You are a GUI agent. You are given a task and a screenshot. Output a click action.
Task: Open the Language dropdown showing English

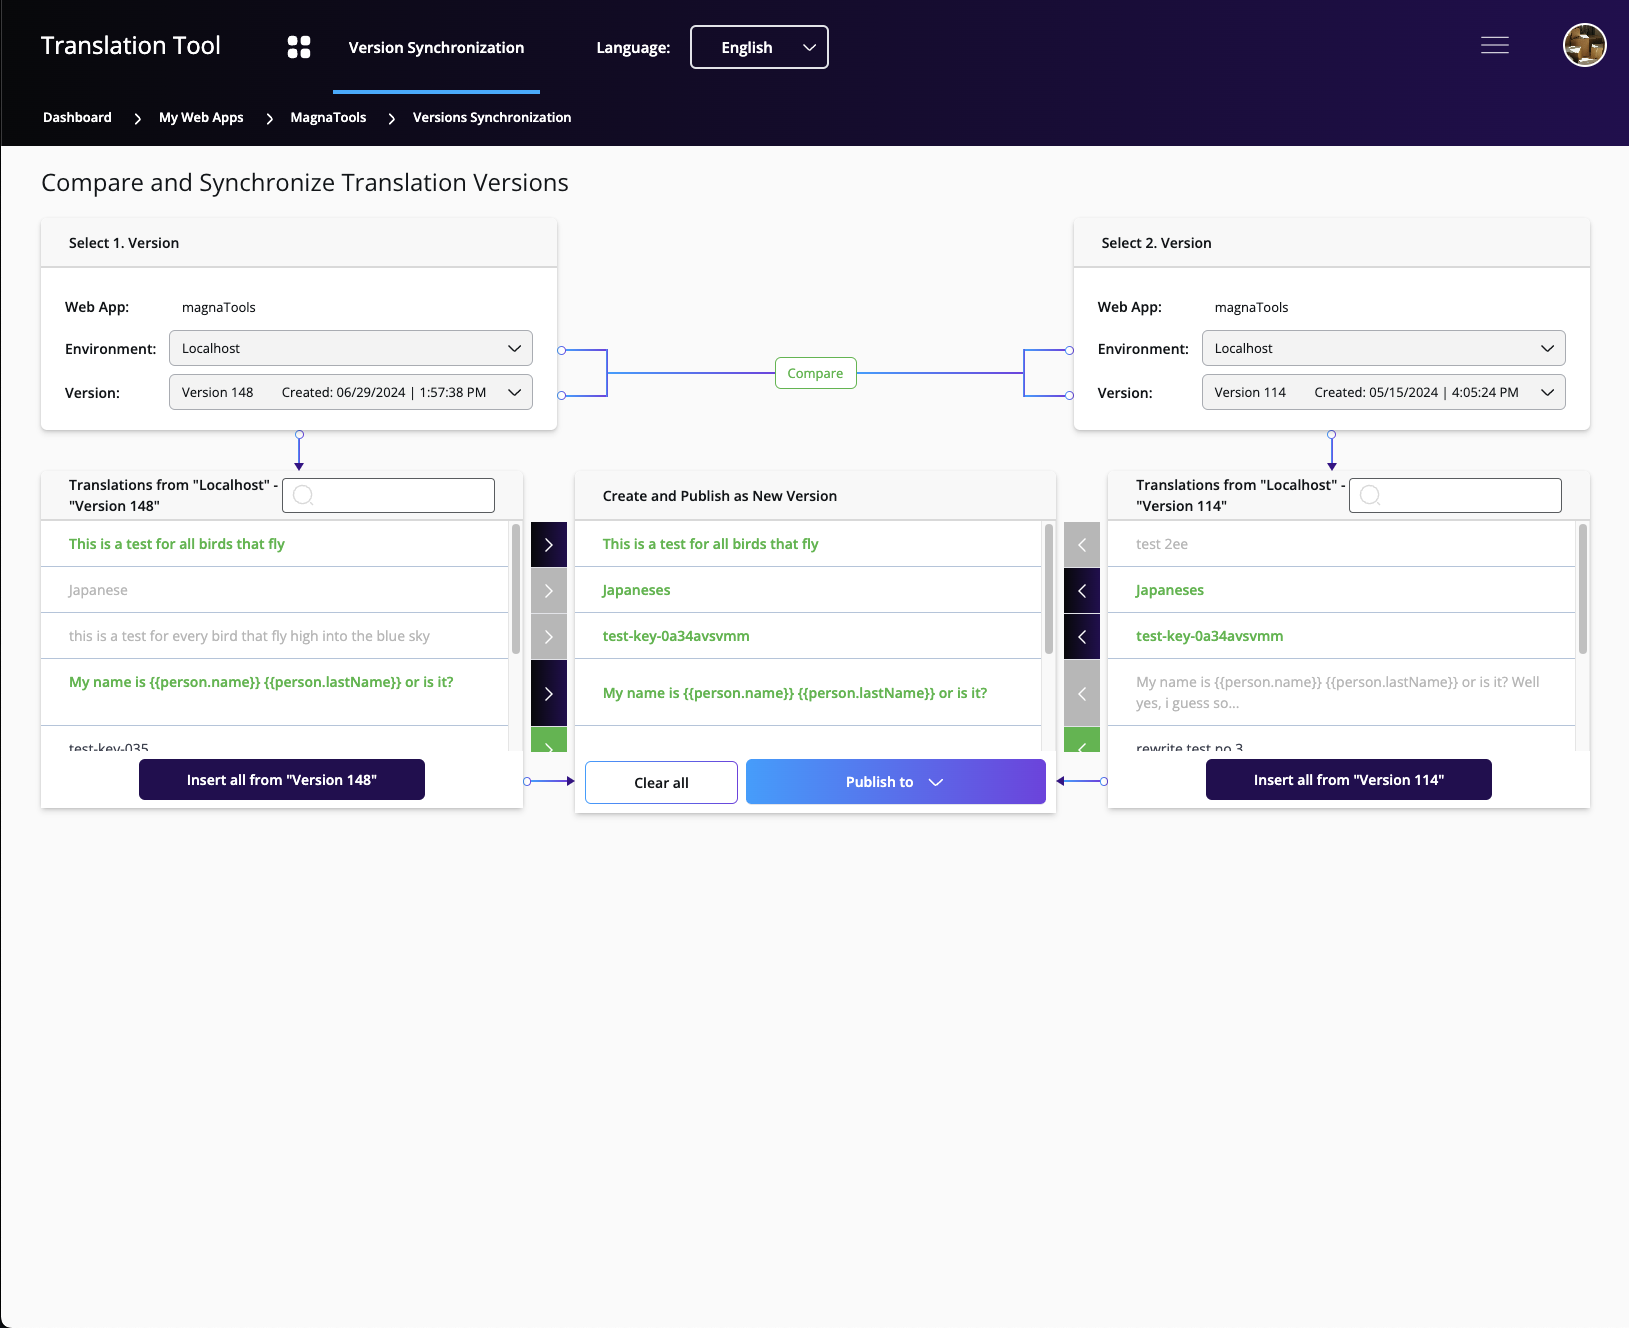tap(759, 47)
